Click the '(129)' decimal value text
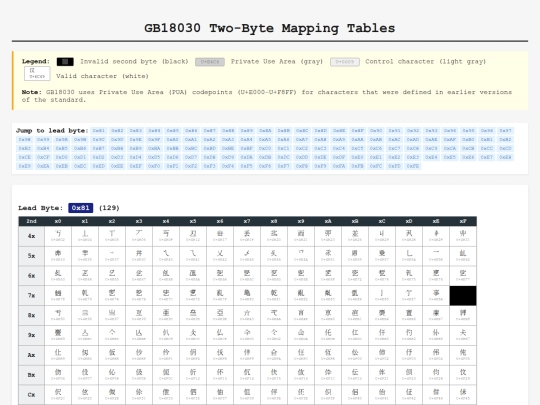 pyautogui.click(x=109, y=208)
